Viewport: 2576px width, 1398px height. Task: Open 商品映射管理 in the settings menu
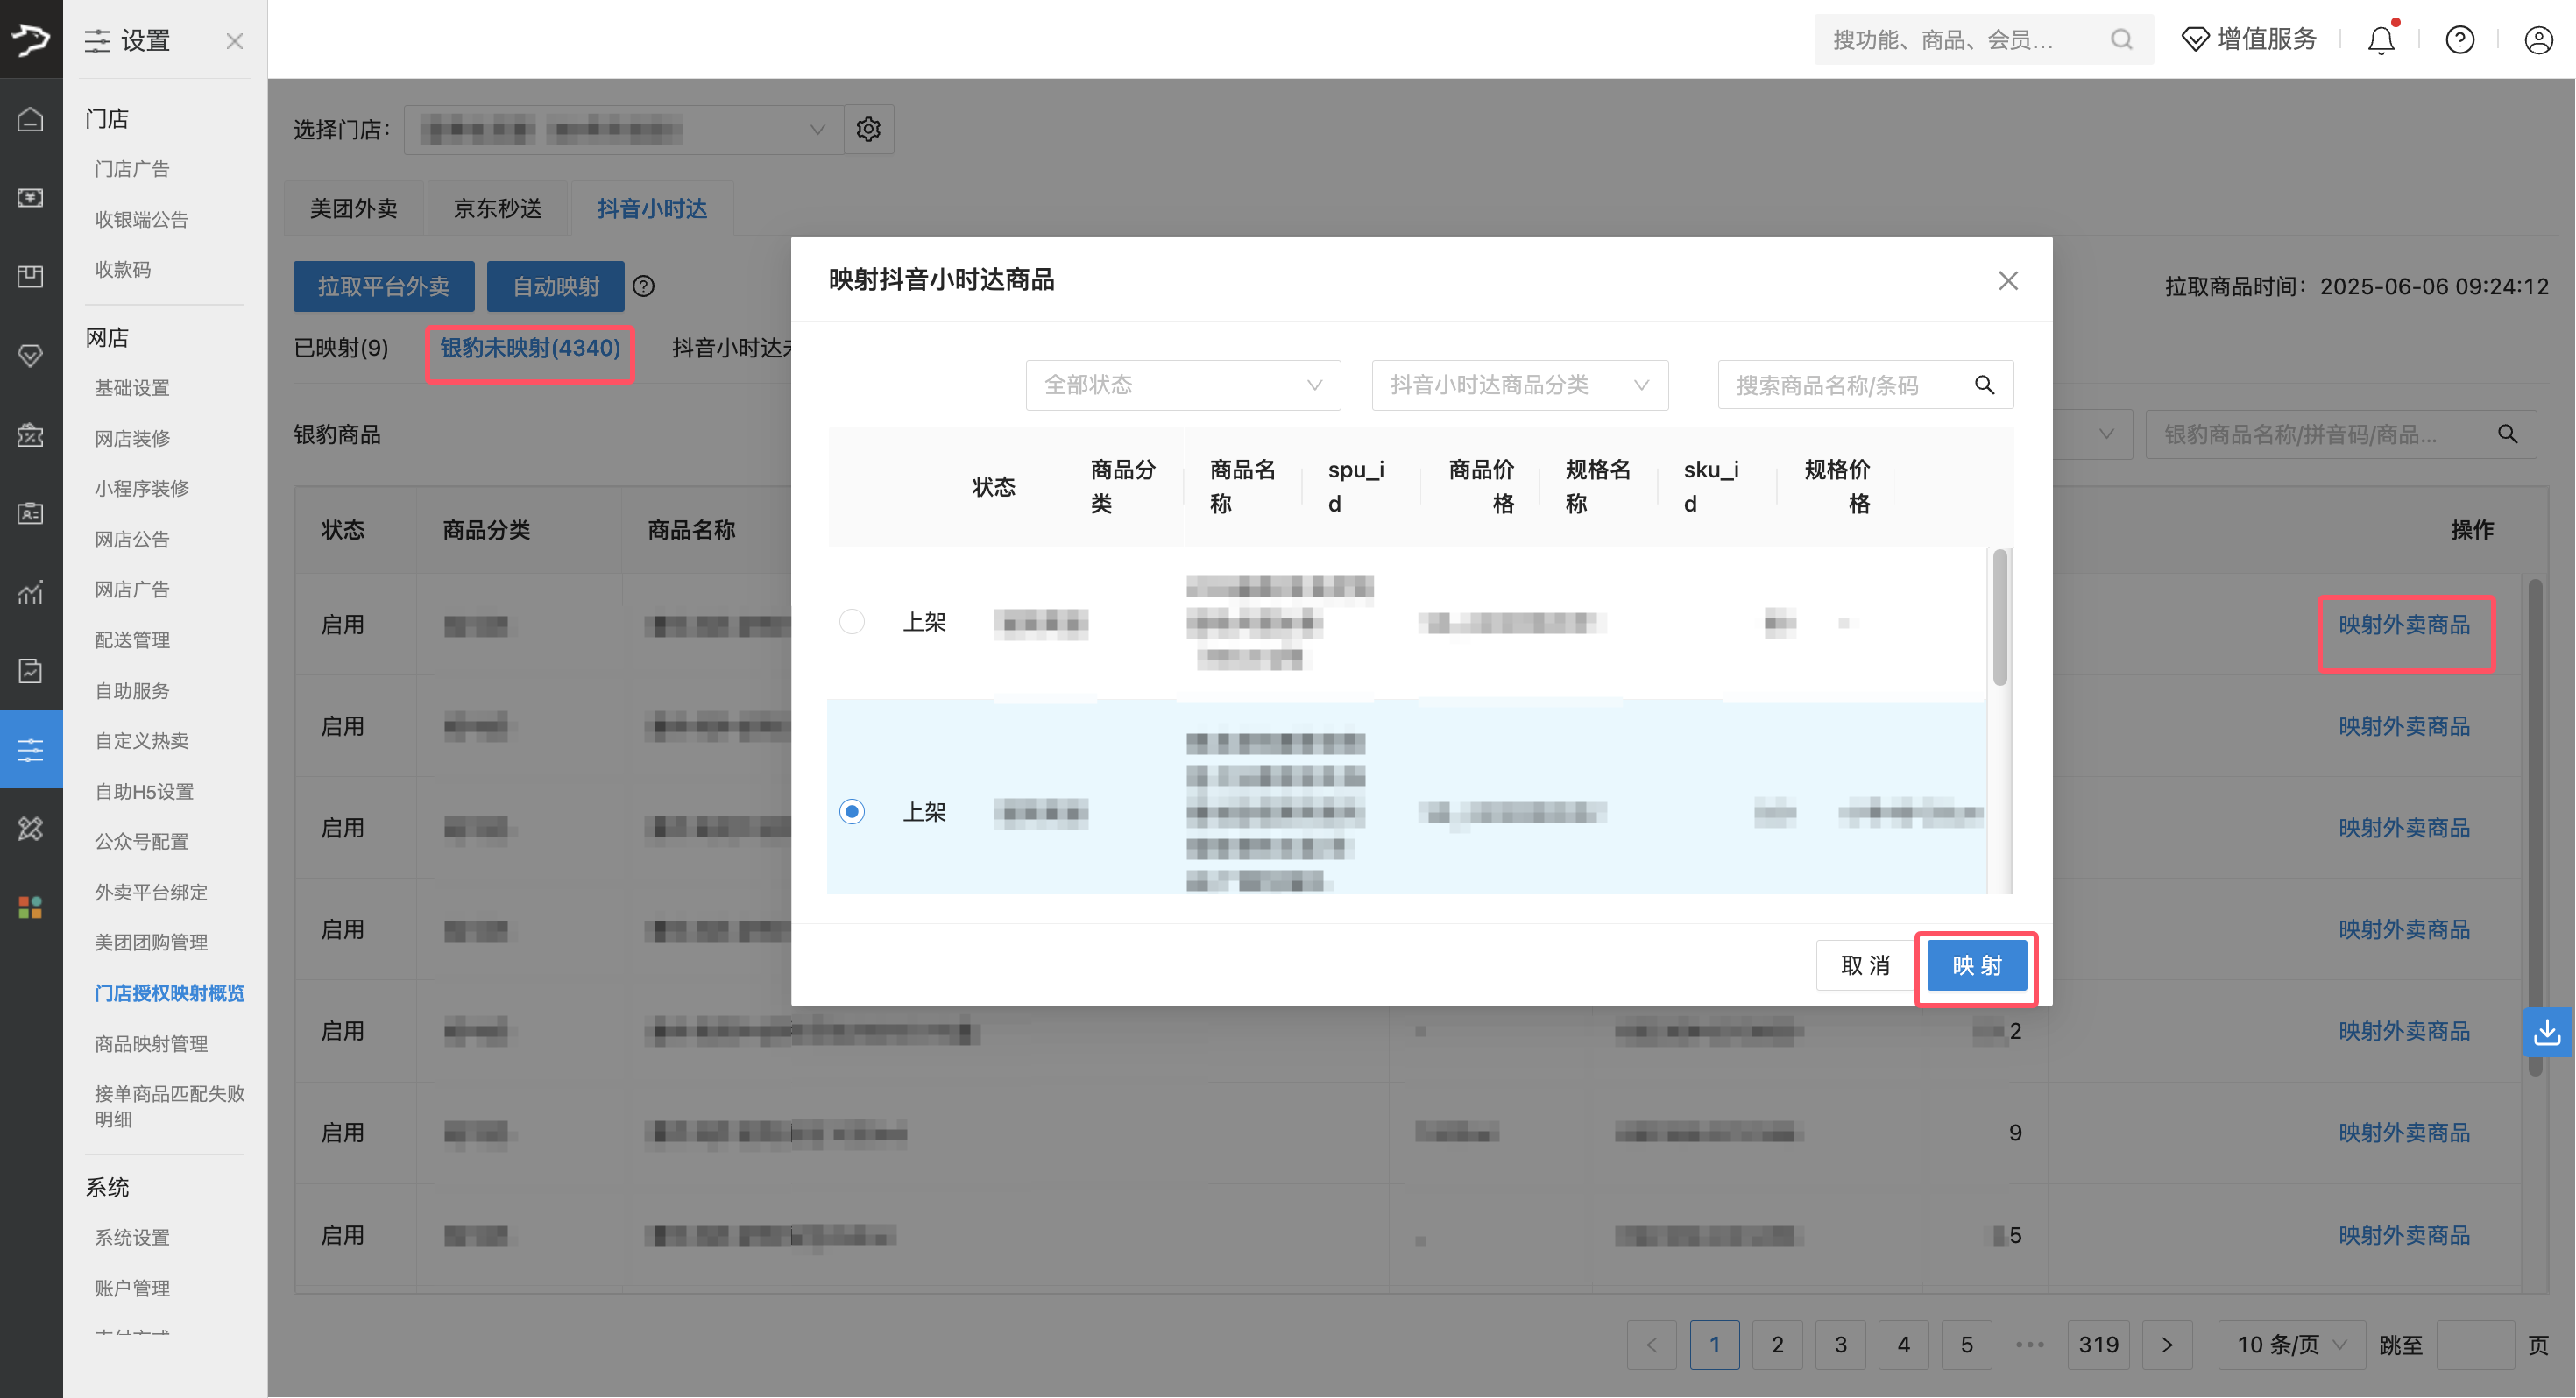tap(151, 1043)
